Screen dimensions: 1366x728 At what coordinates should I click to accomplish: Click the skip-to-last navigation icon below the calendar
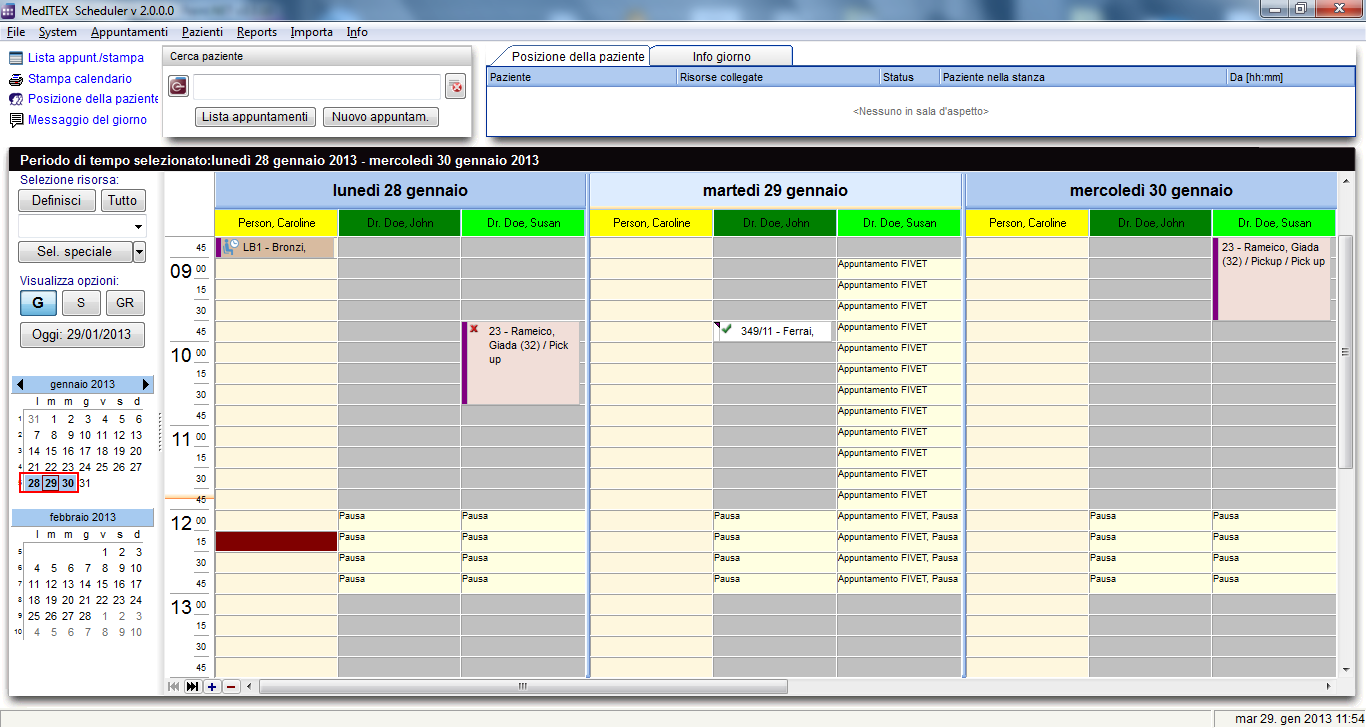pos(193,687)
